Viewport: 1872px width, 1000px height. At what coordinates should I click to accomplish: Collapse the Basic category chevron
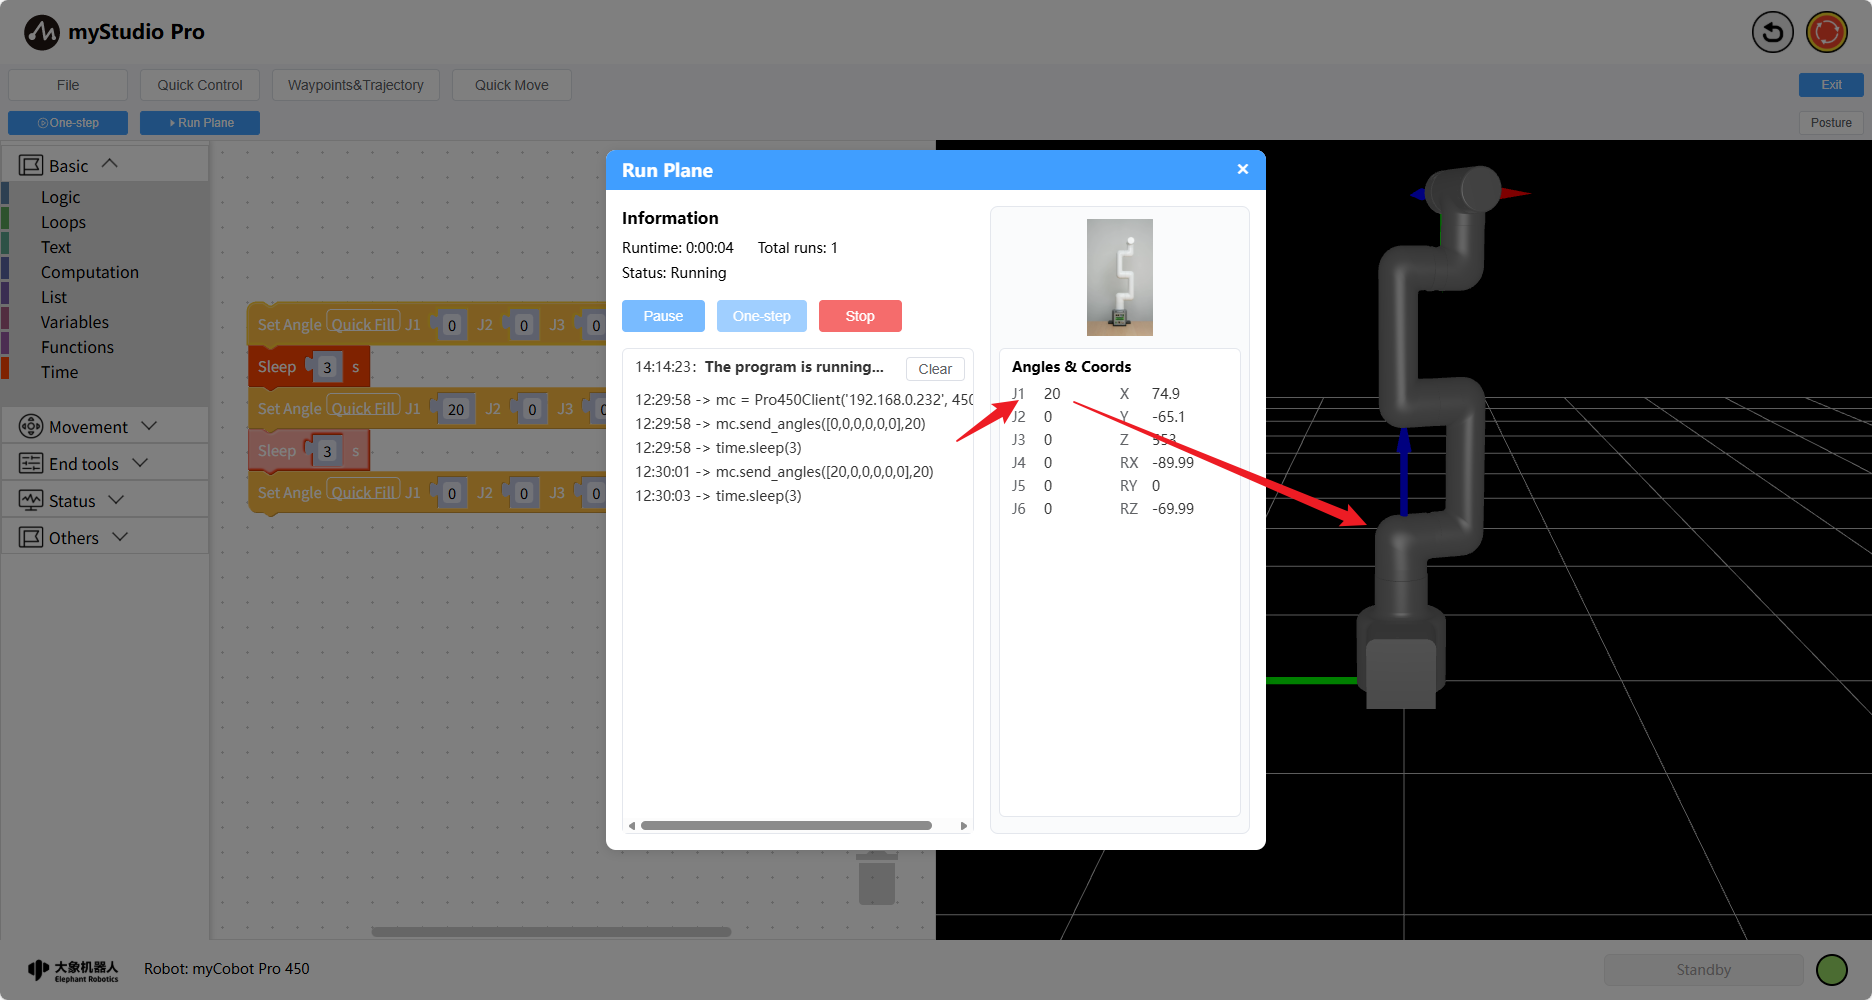110,164
